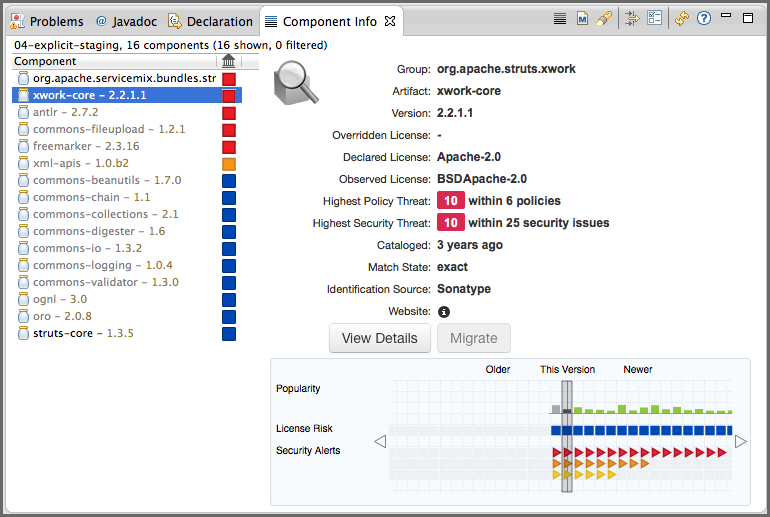Click Observed License value BSDApache-2.0
The image size is (770, 517).
pyautogui.click(x=482, y=179)
